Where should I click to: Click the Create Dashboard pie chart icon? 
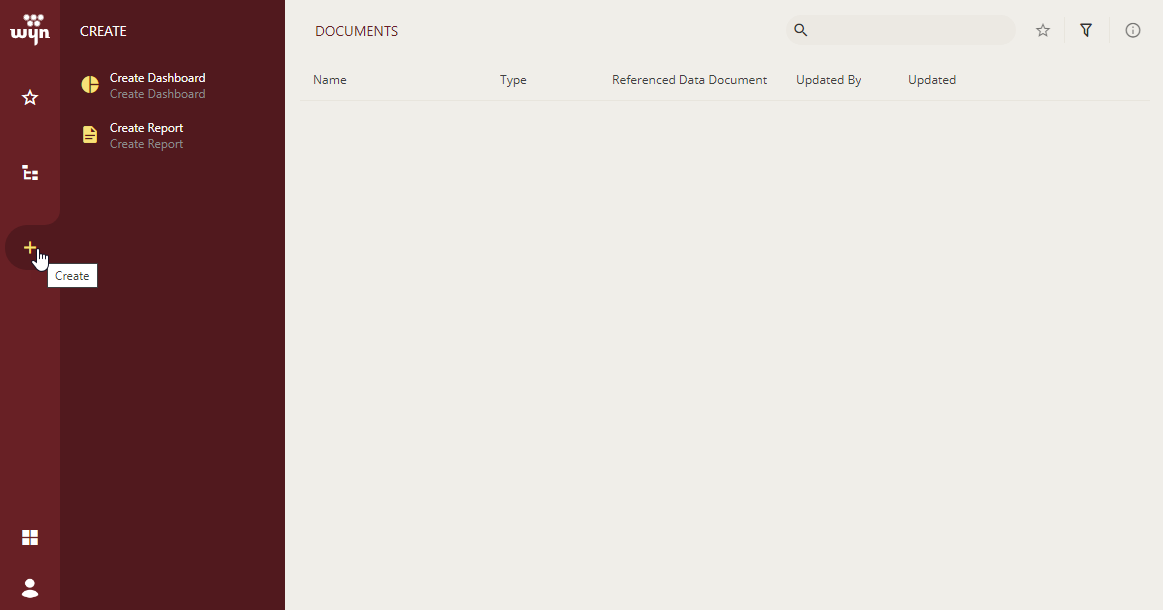coord(89,85)
